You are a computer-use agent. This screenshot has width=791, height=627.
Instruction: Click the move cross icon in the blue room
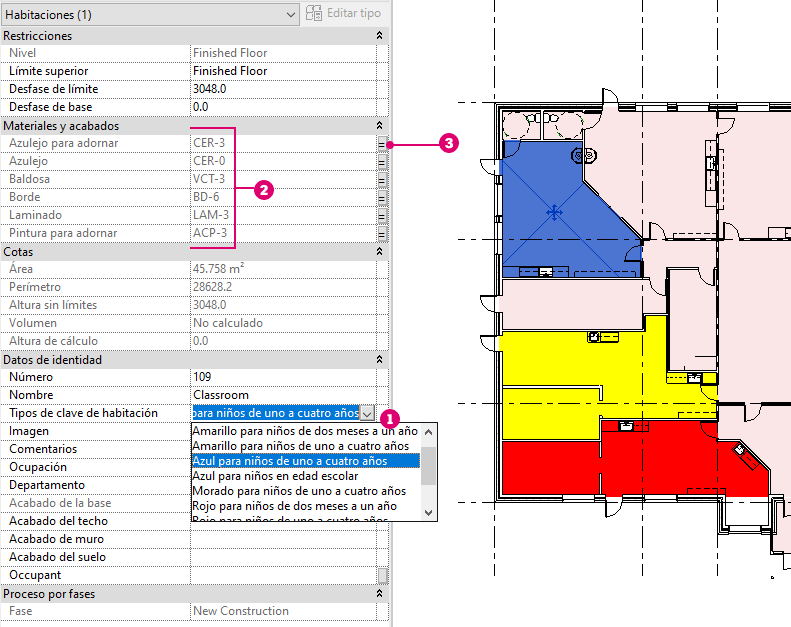click(554, 212)
